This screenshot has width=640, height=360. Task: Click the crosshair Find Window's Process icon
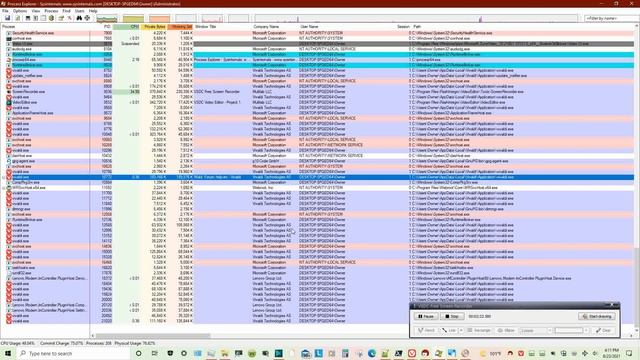[87, 18]
